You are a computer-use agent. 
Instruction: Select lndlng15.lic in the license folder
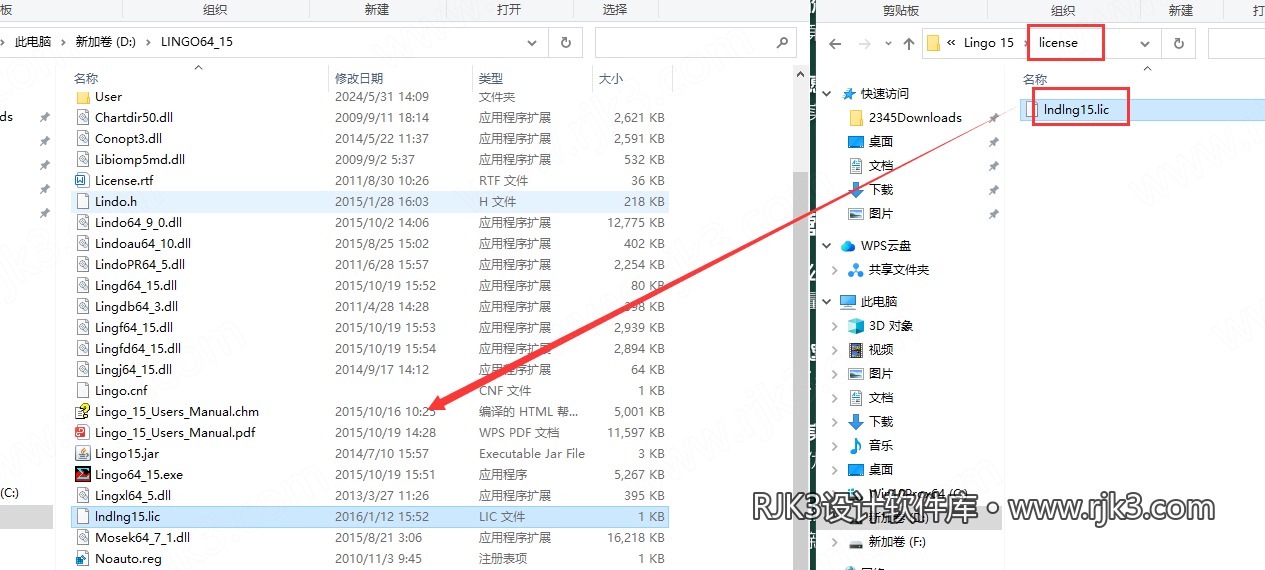1076,110
